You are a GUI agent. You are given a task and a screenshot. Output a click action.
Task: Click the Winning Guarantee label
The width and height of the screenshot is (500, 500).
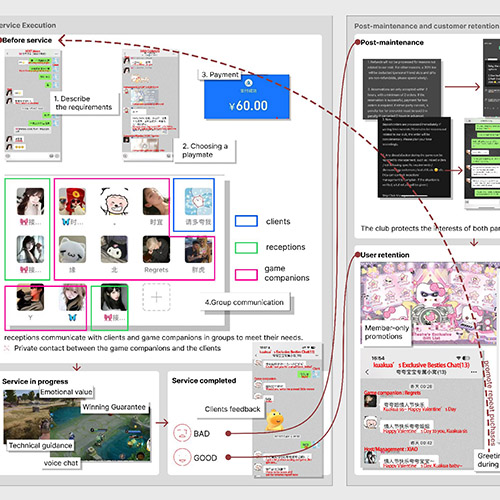114,407
